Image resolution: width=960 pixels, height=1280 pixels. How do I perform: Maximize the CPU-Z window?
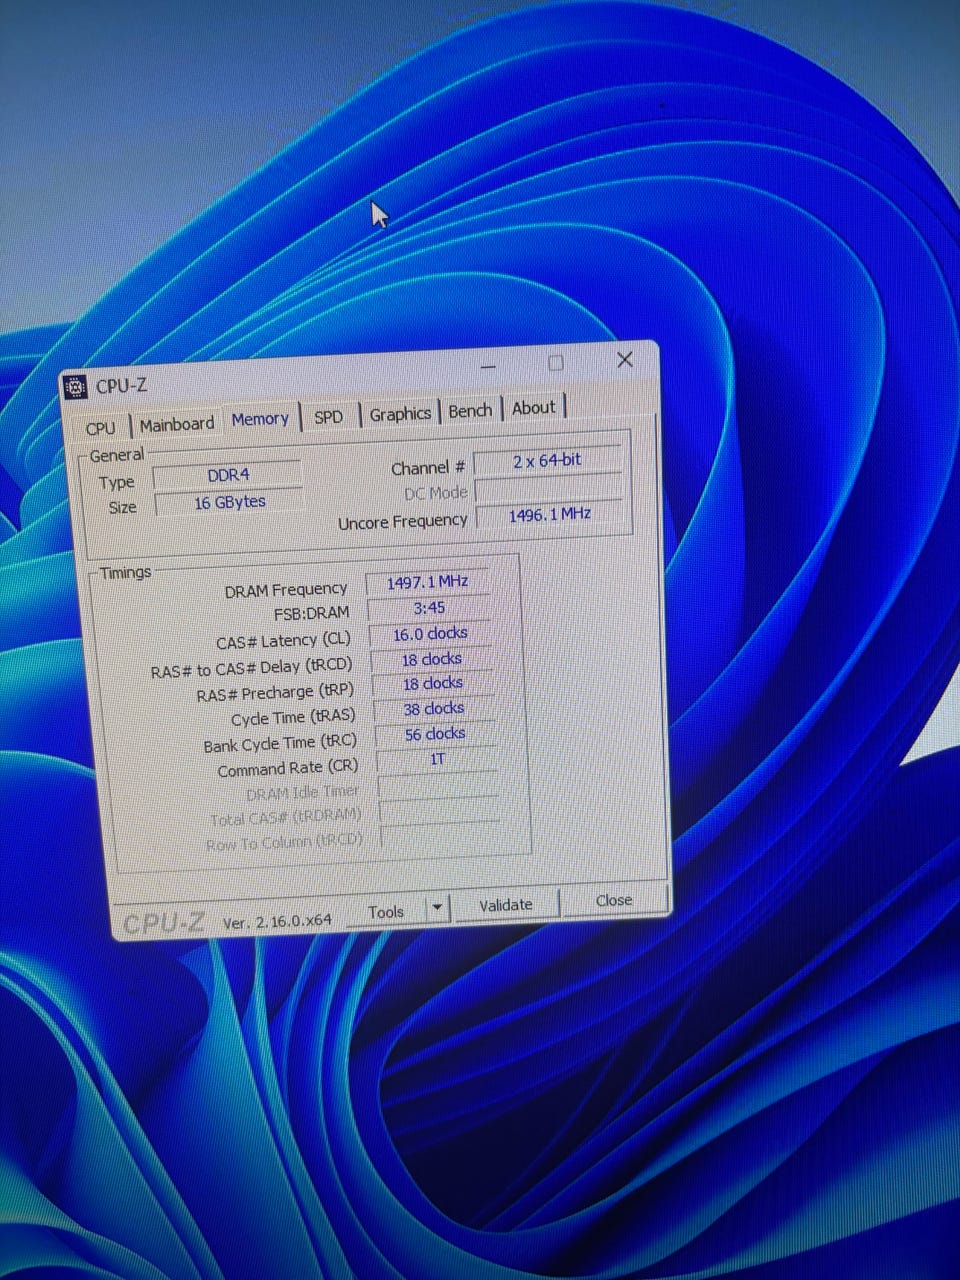tap(556, 363)
